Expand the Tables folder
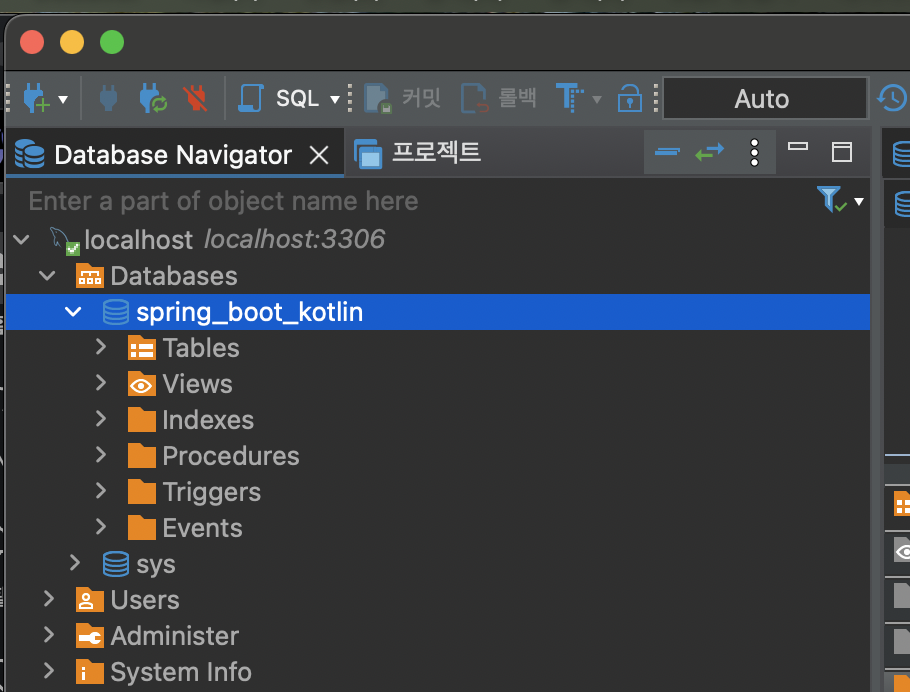910x692 pixels. 101,347
